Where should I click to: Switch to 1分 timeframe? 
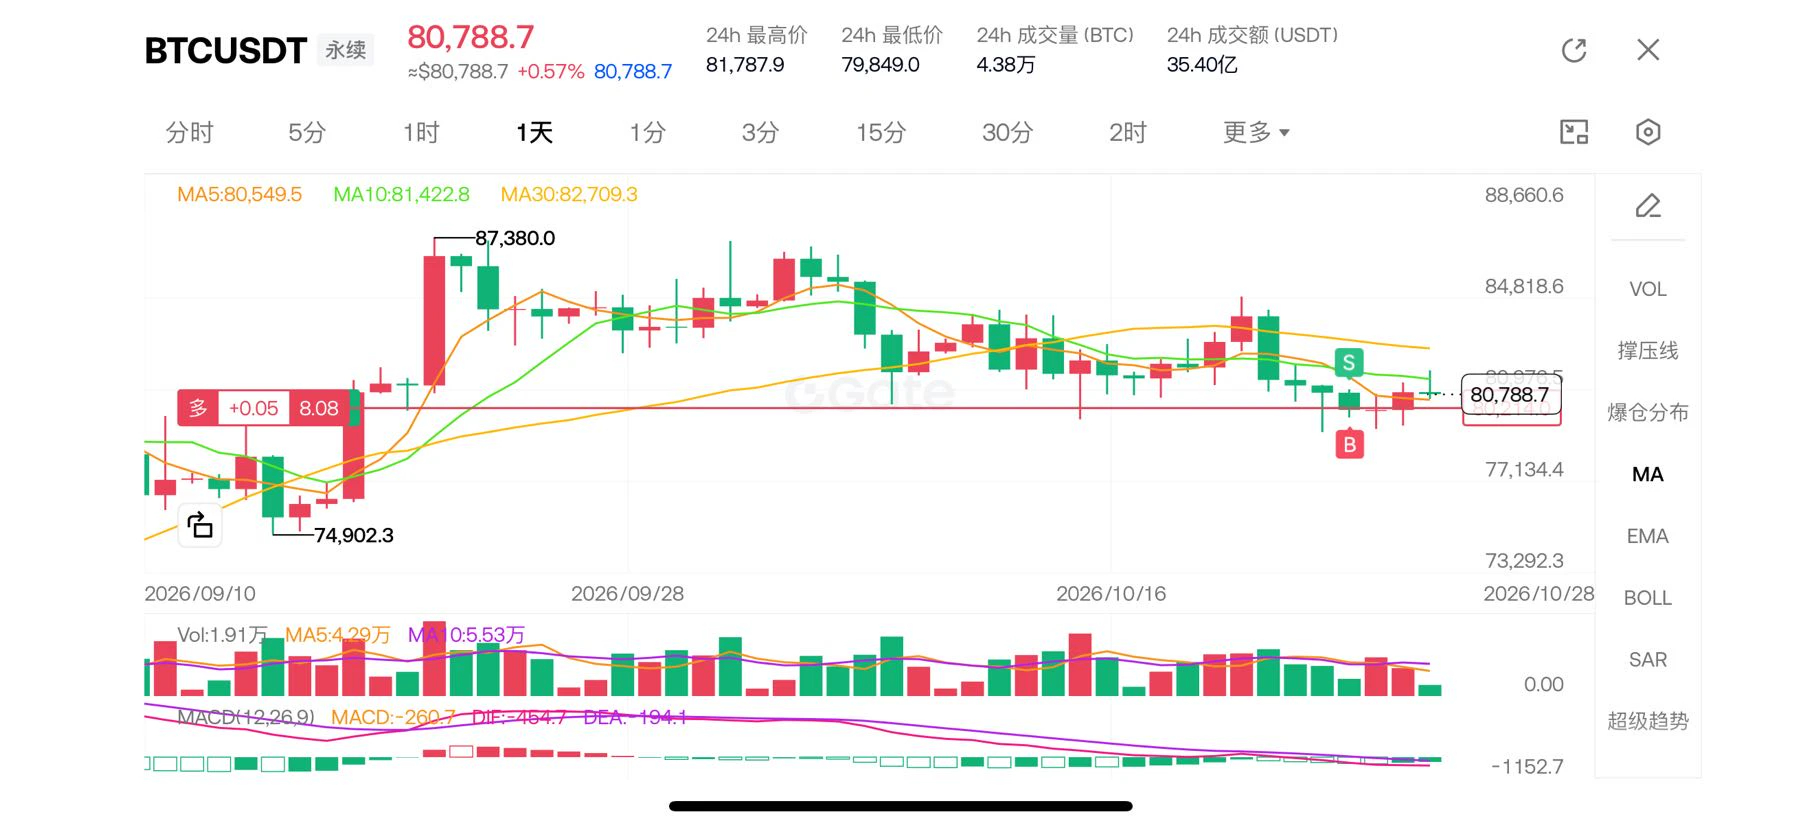pyautogui.click(x=648, y=132)
